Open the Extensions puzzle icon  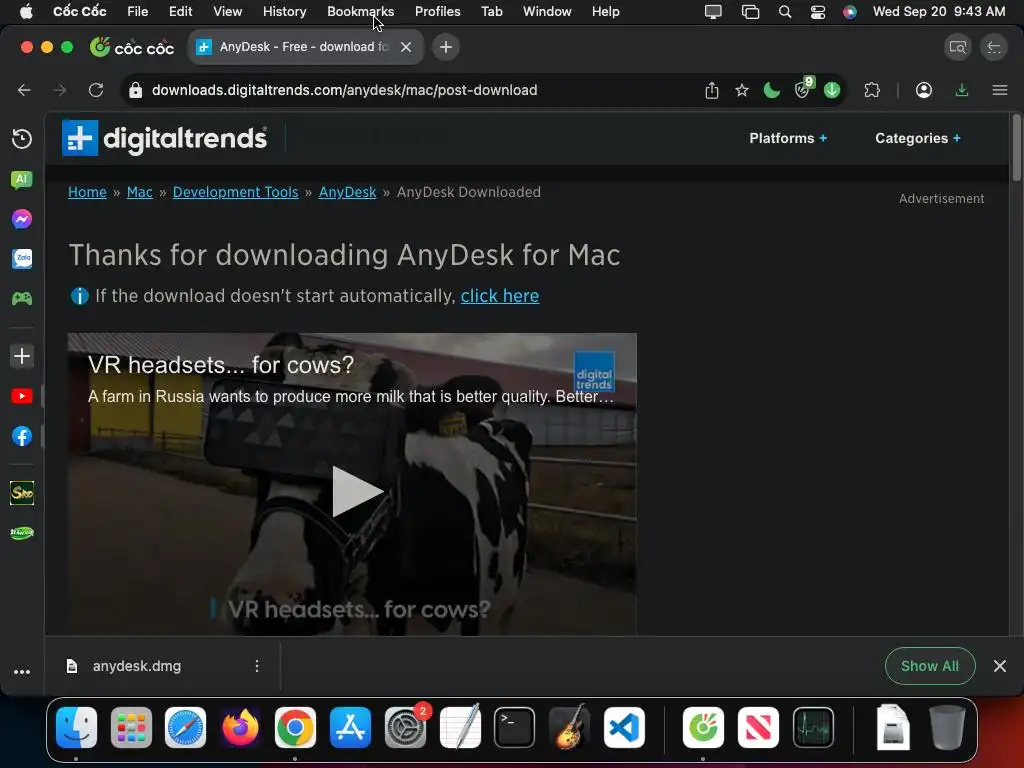coord(872,90)
